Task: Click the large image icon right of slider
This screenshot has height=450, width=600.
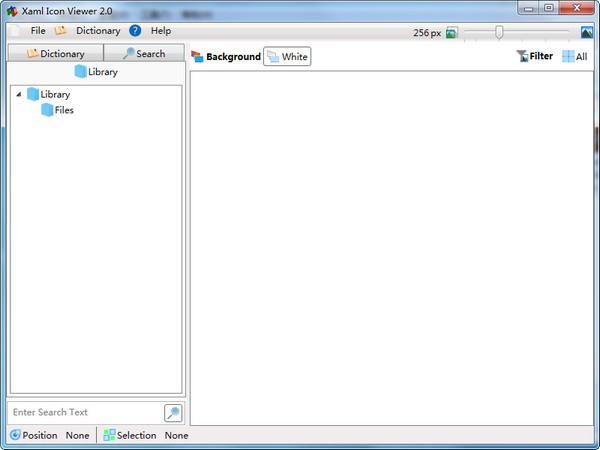Action: click(x=587, y=33)
